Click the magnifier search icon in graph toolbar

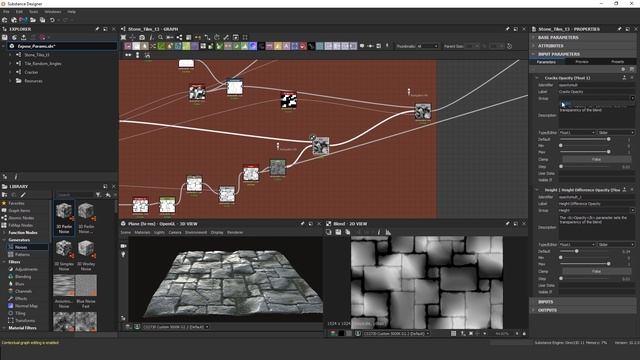160,38
